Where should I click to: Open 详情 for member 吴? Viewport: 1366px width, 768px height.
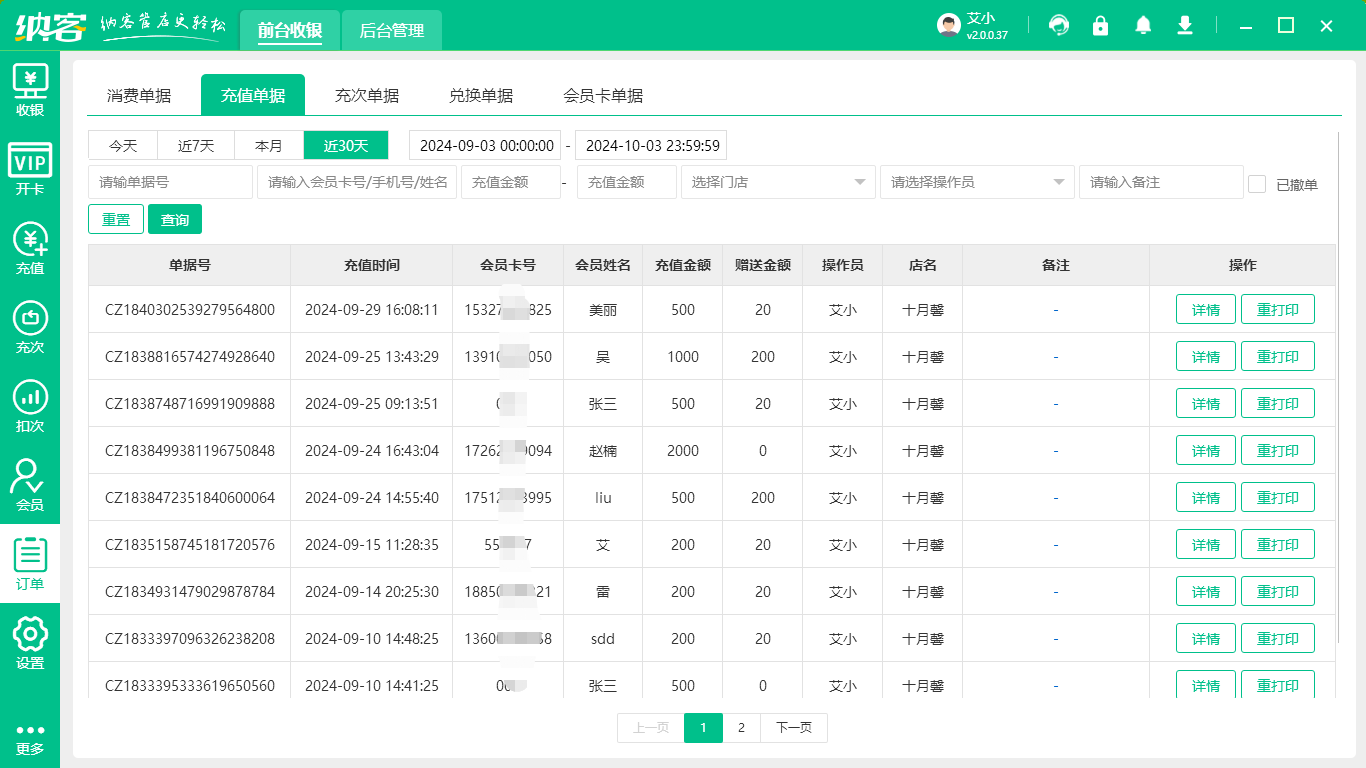click(1206, 357)
